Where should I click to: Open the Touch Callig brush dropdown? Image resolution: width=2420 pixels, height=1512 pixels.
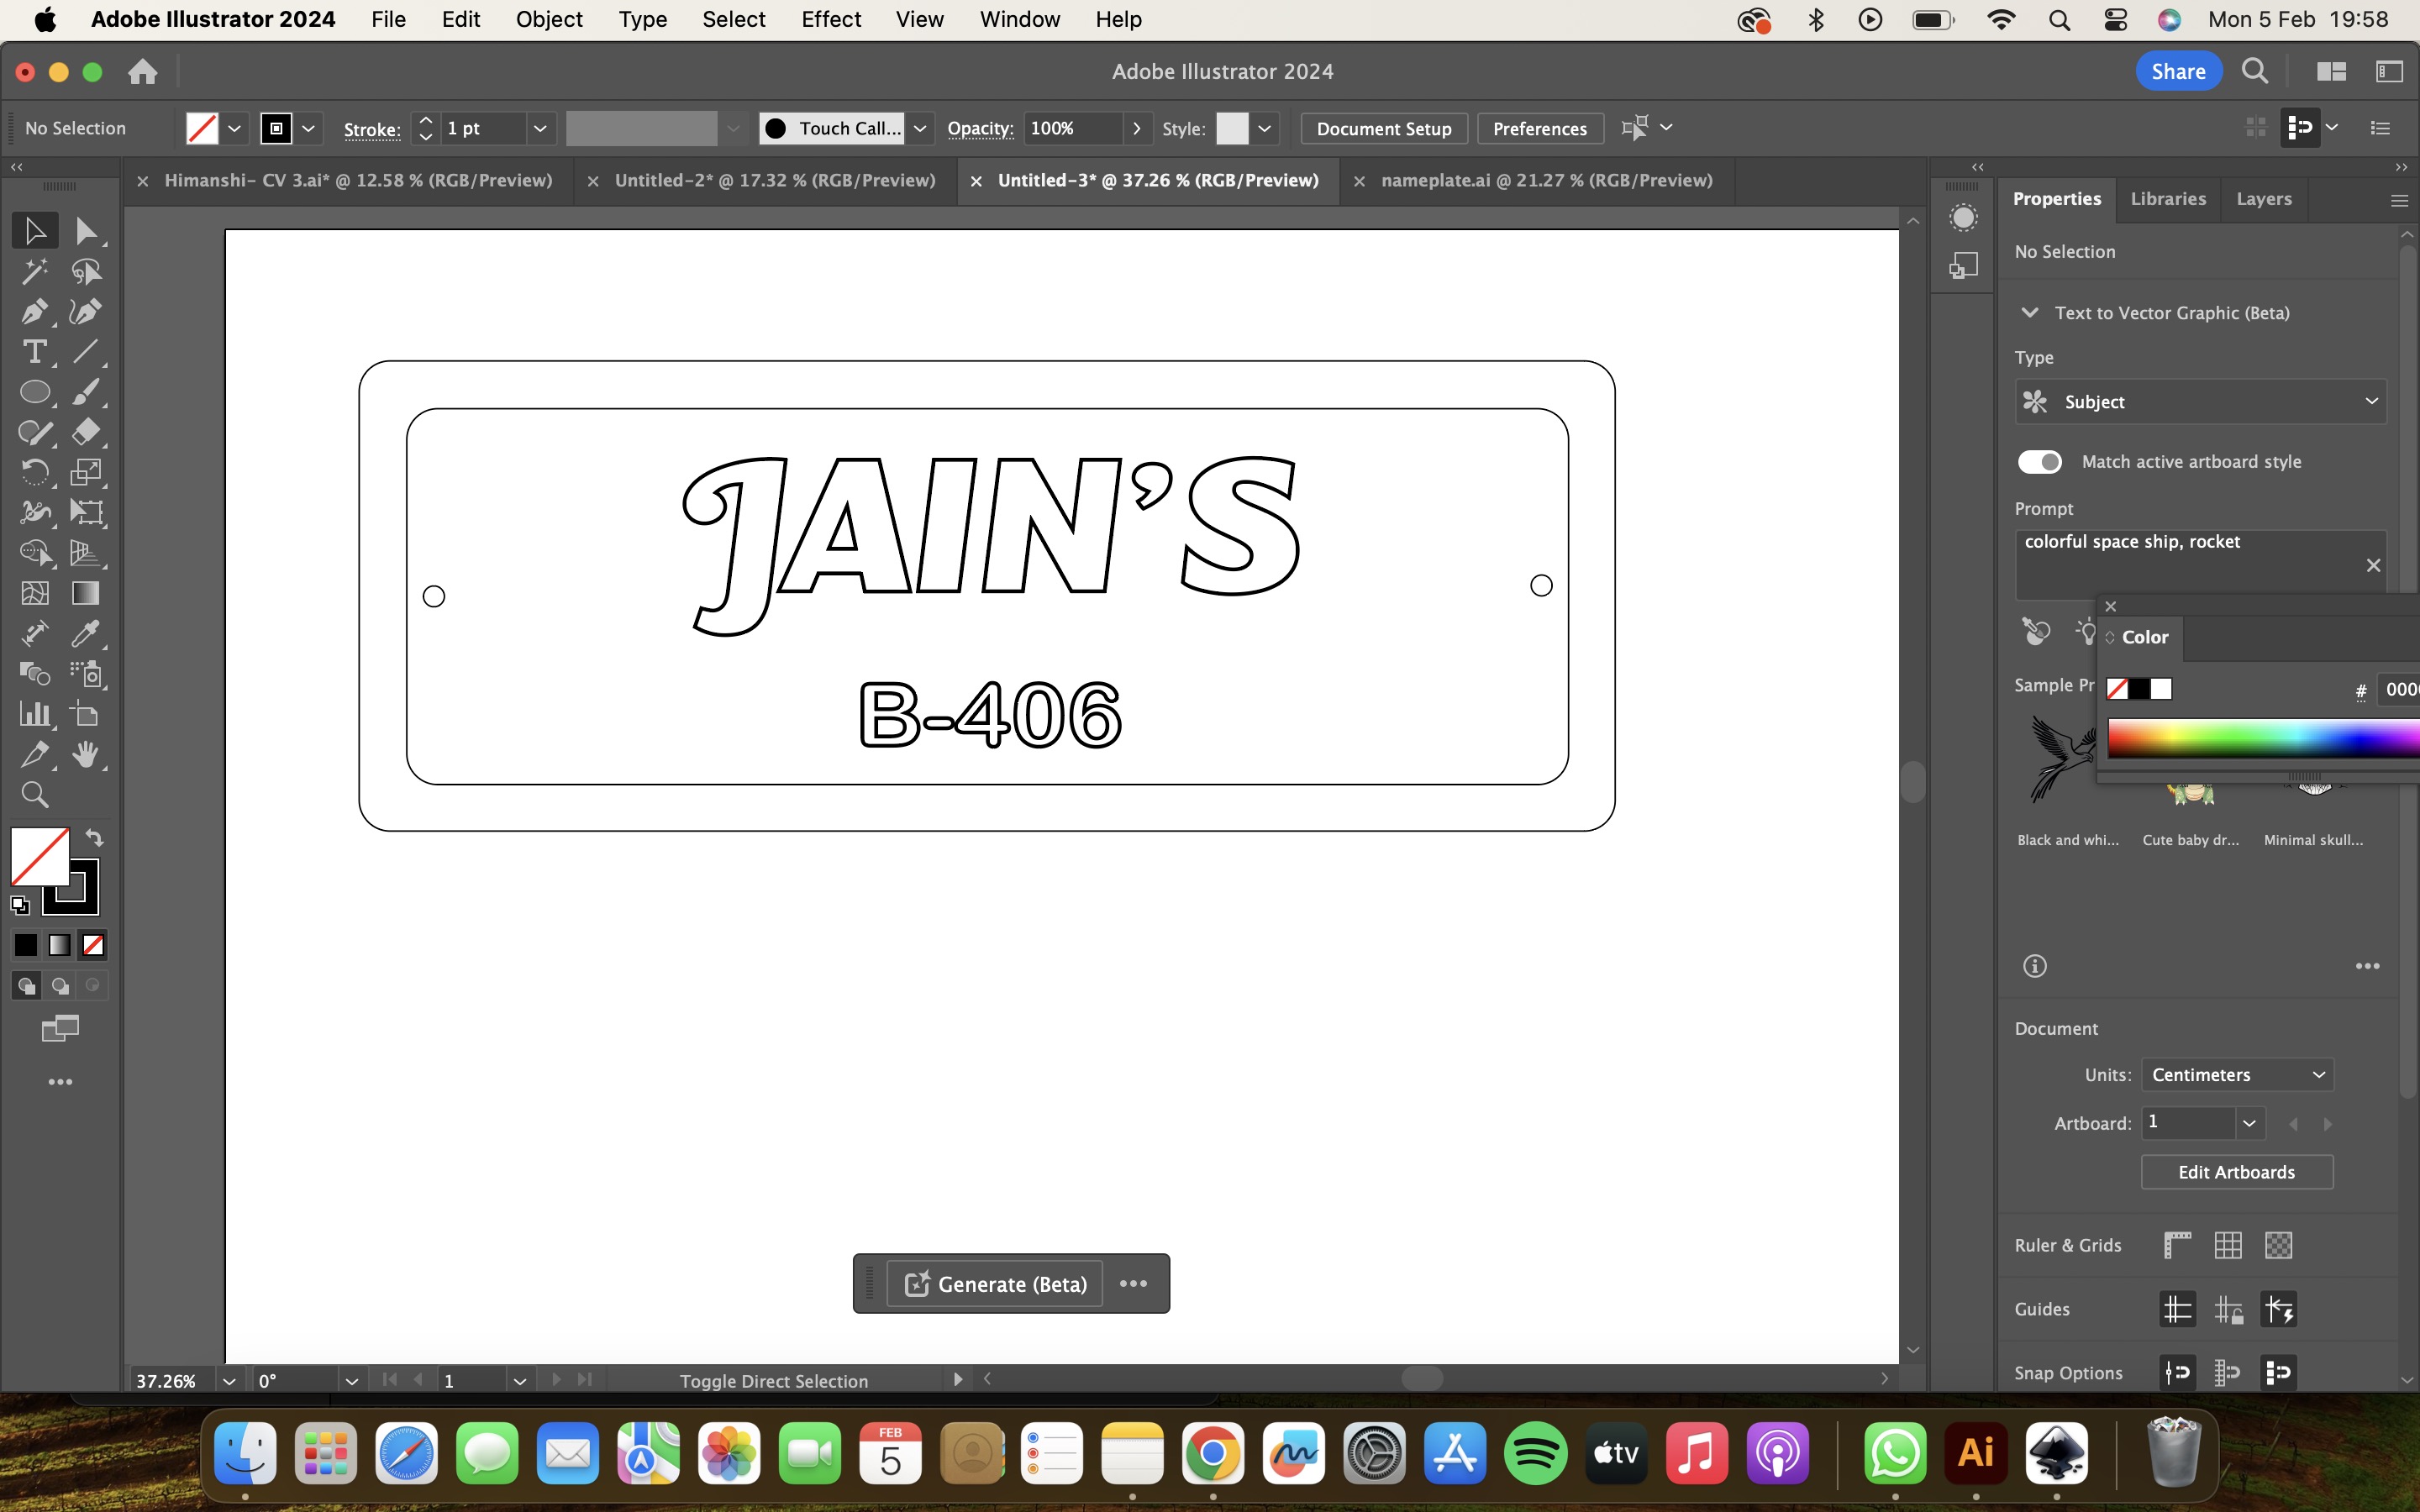919,128
